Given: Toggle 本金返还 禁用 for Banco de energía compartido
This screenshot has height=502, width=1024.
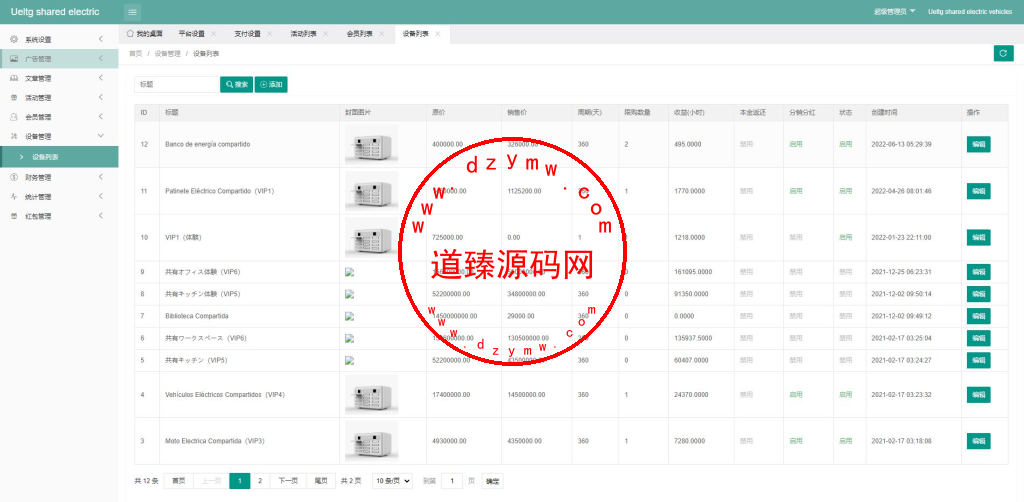Looking at the screenshot, I should click(746, 144).
